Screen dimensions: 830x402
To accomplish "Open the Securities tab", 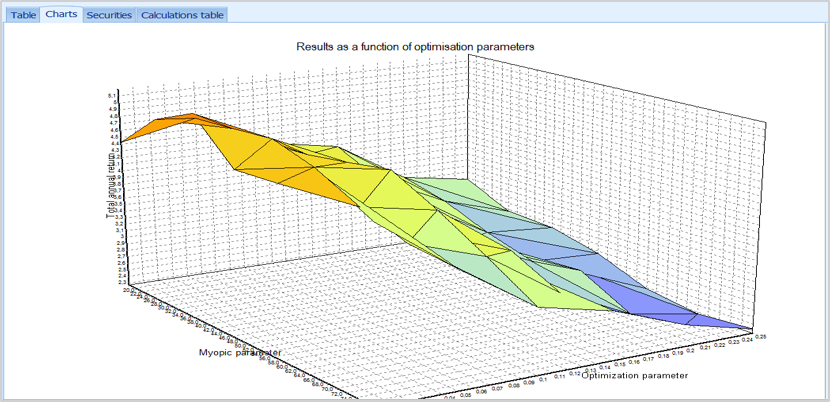I will tap(109, 15).
